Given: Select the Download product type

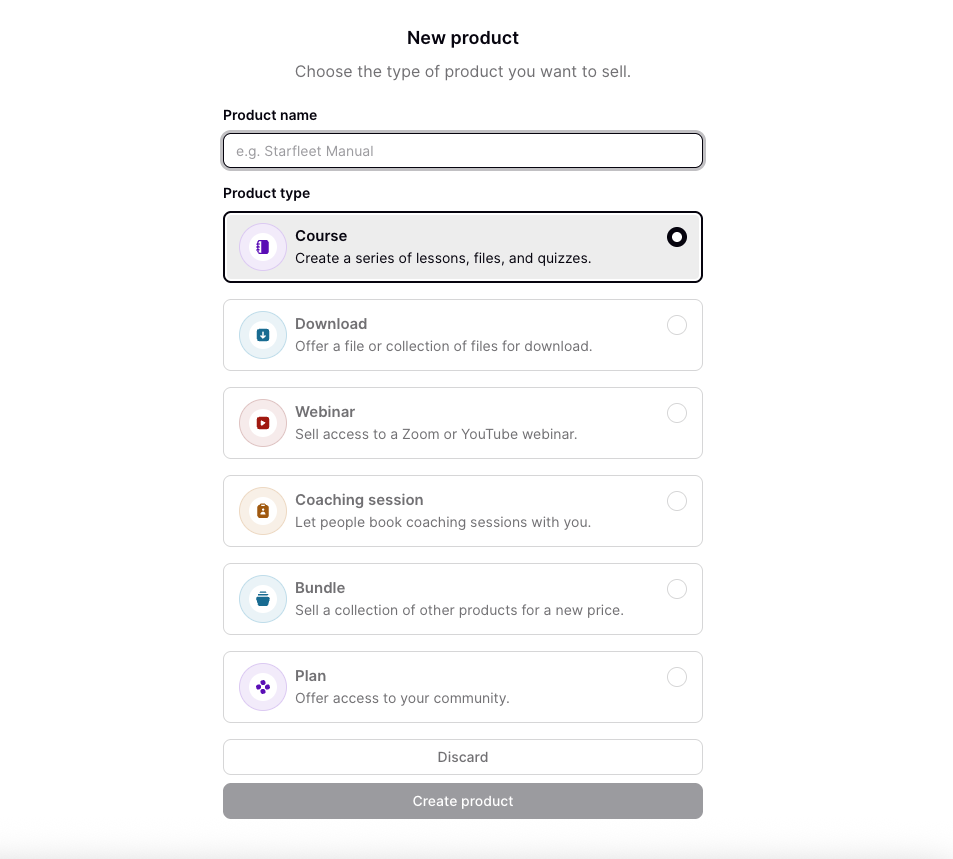Looking at the screenshot, I should click(x=677, y=325).
